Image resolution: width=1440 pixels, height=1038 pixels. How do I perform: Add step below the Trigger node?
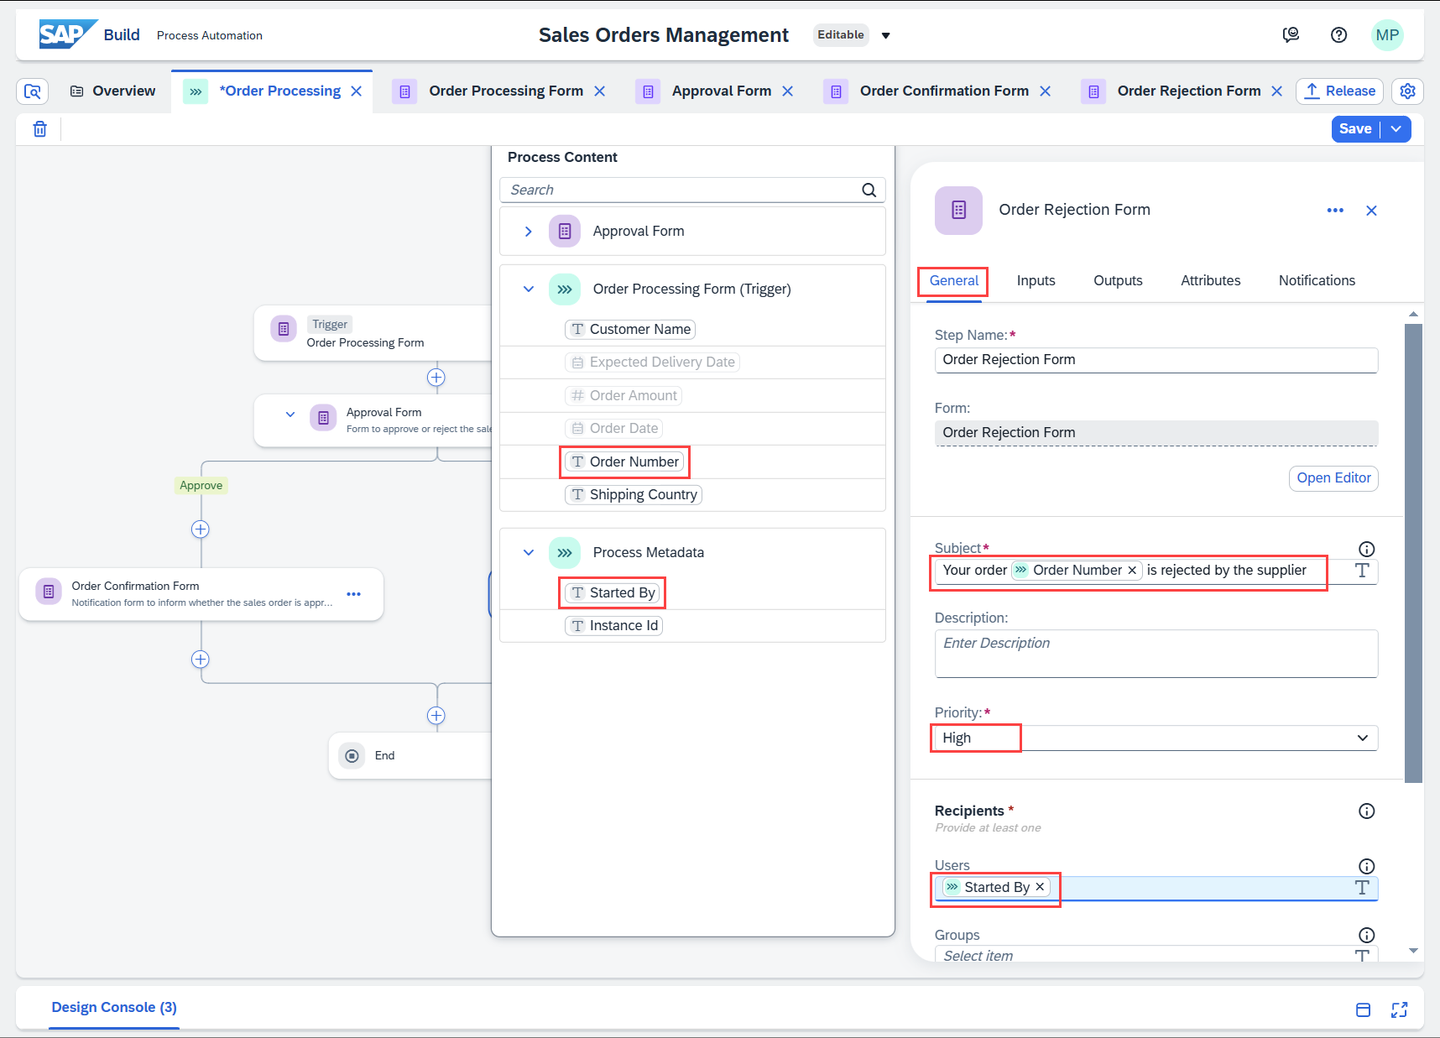pos(436,378)
